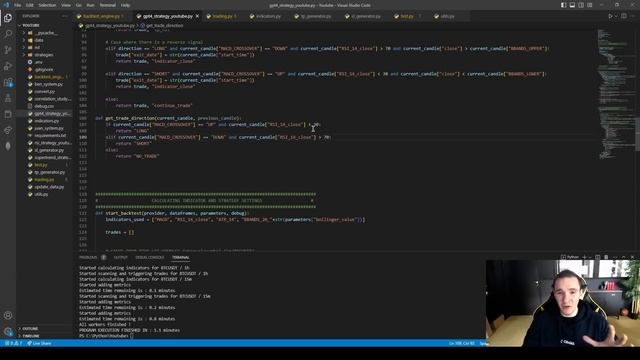The width and height of the screenshot is (640, 360).
Task: Open the Run menu
Action: pyautogui.click(x=90, y=5)
